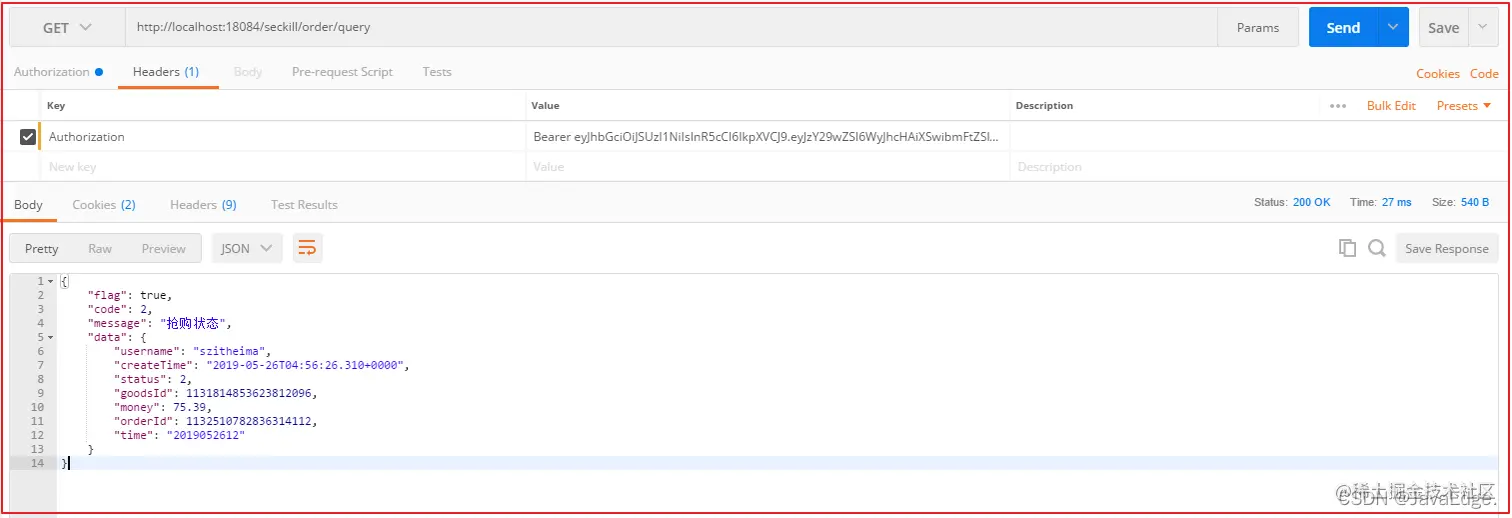Collapse the "data" object at line 5
This screenshot has width=1512, height=518.
[50, 338]
